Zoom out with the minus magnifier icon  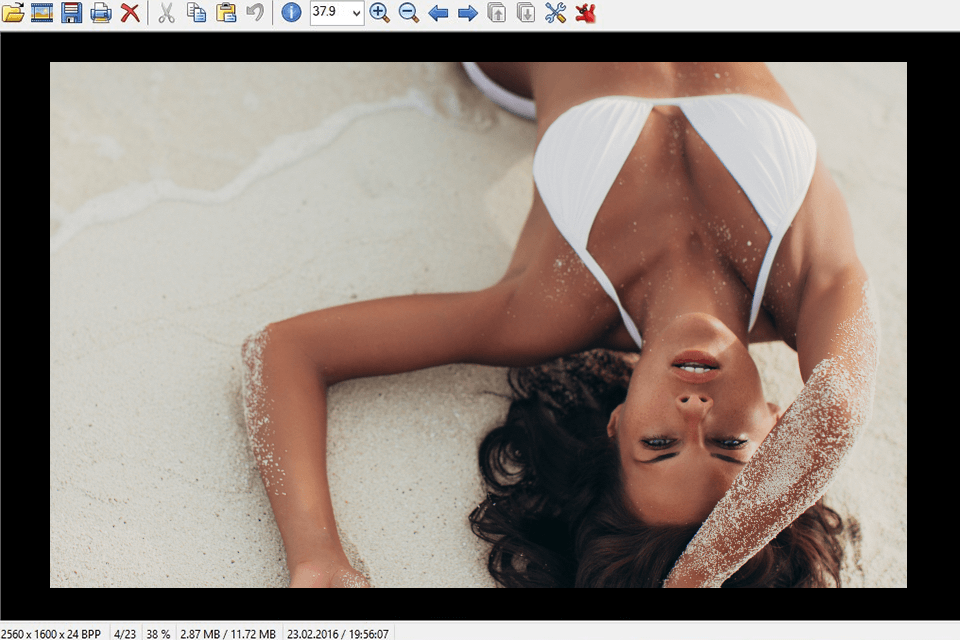[408, 13]
